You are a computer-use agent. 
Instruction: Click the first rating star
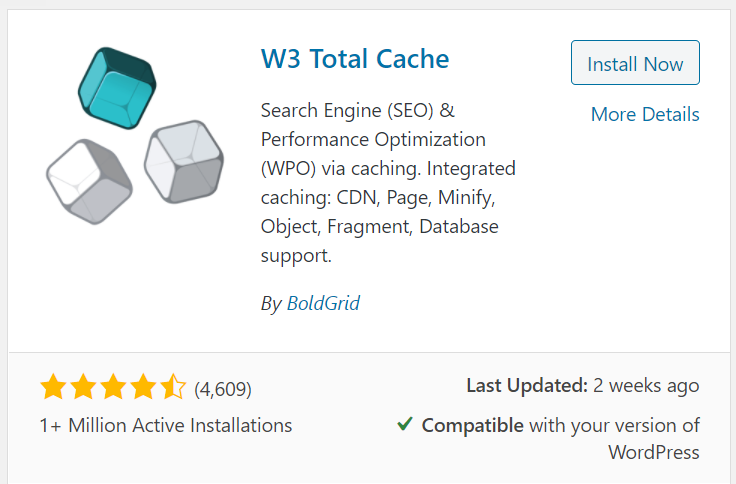click(54, 387)
